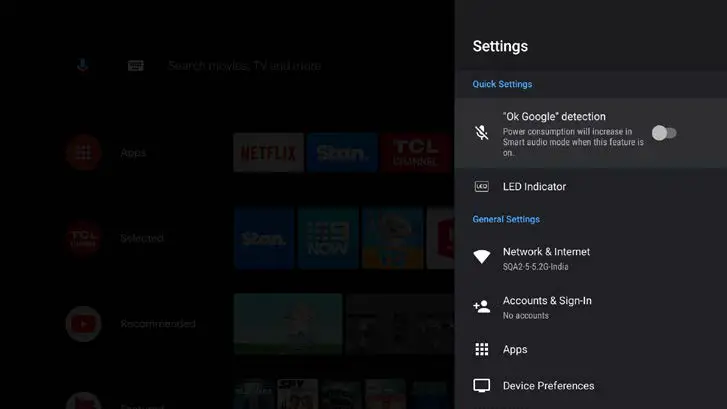Click the Wi-Fi icon beside Network & Internet

[482, 257]
